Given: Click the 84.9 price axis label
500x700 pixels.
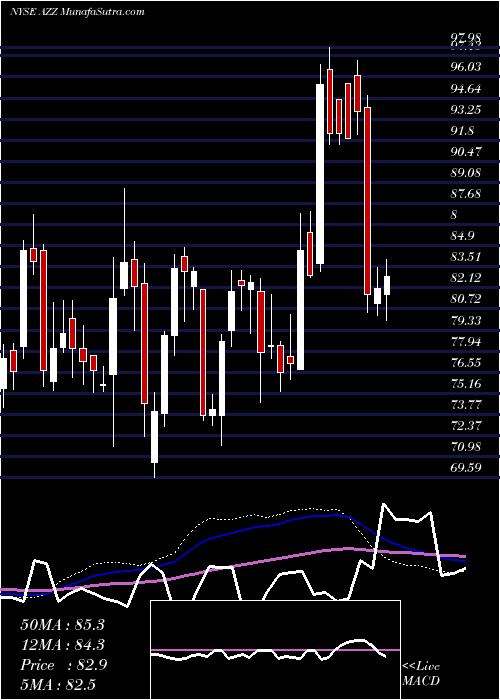Looking at the screenshot, I should pyautogui.click(x=463, y=235).
